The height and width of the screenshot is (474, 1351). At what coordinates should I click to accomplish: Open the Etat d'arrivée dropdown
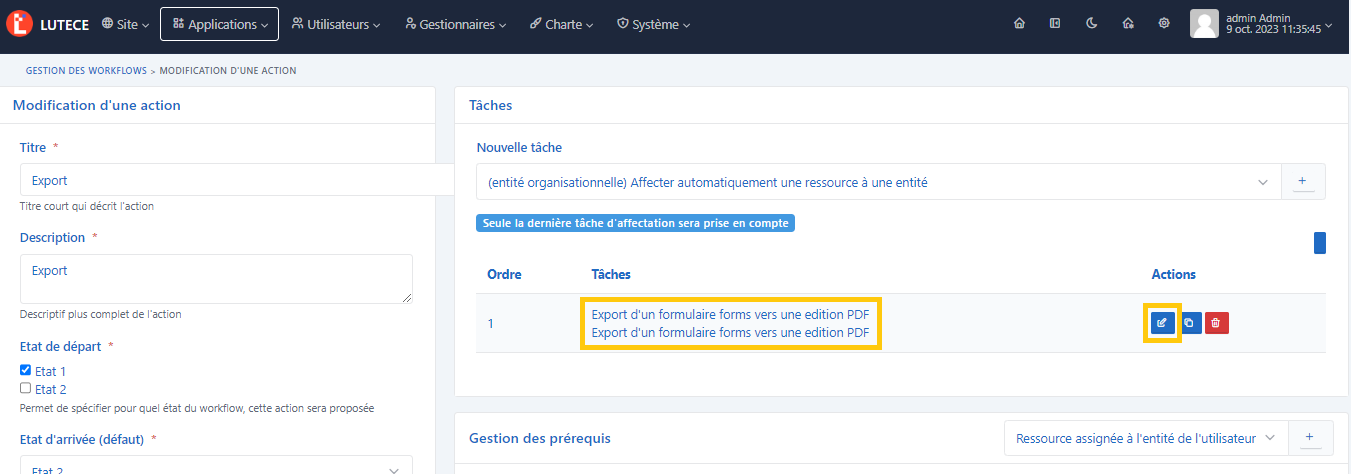click(x=216, y=465)
